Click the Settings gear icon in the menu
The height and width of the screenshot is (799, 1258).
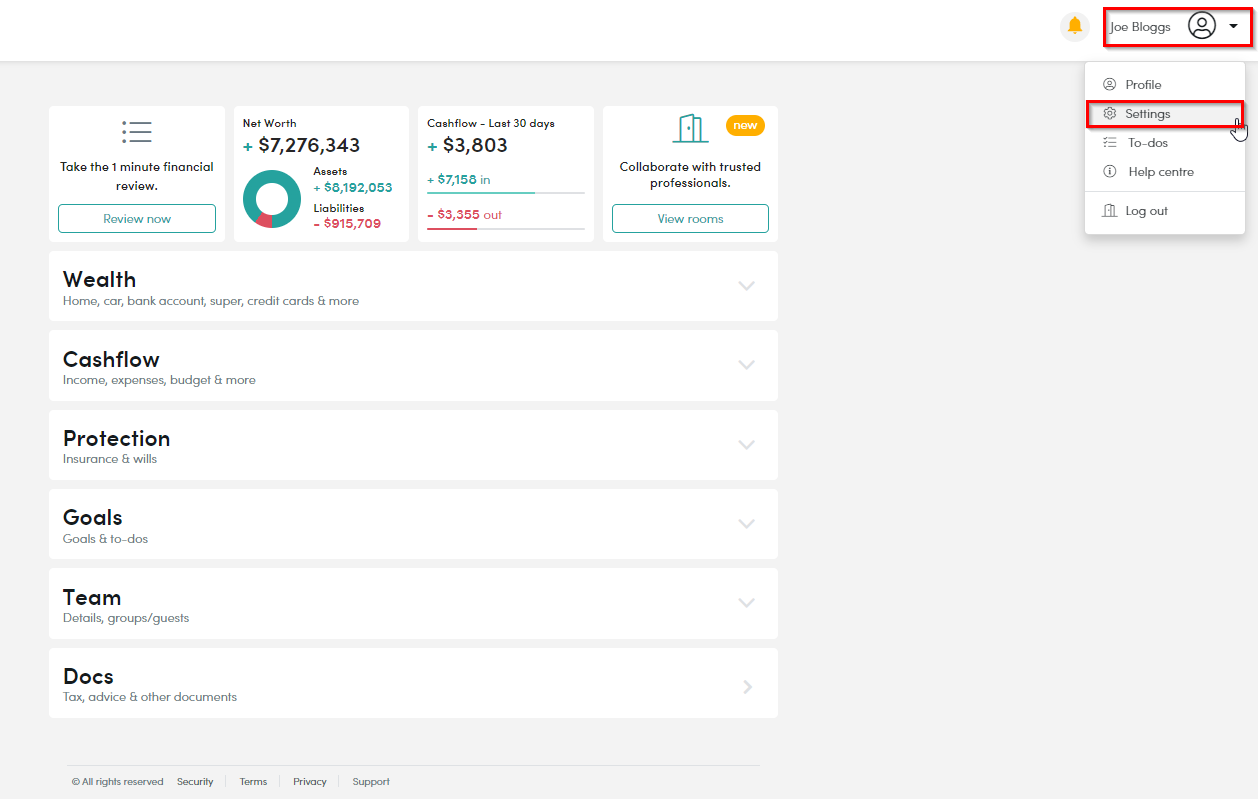1109,114
